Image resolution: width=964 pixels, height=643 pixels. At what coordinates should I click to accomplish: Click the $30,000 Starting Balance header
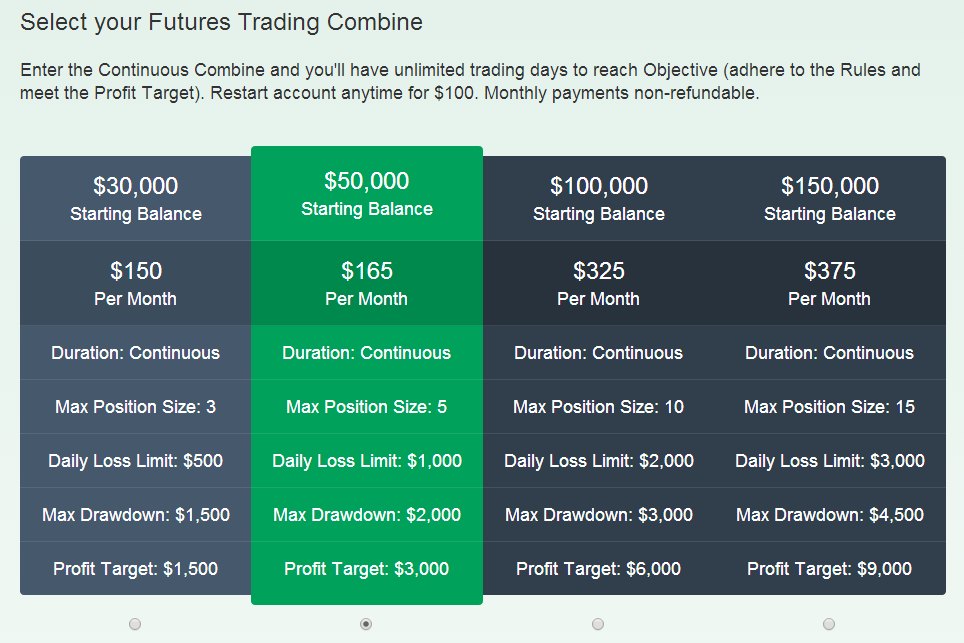(x=135, y=198)
